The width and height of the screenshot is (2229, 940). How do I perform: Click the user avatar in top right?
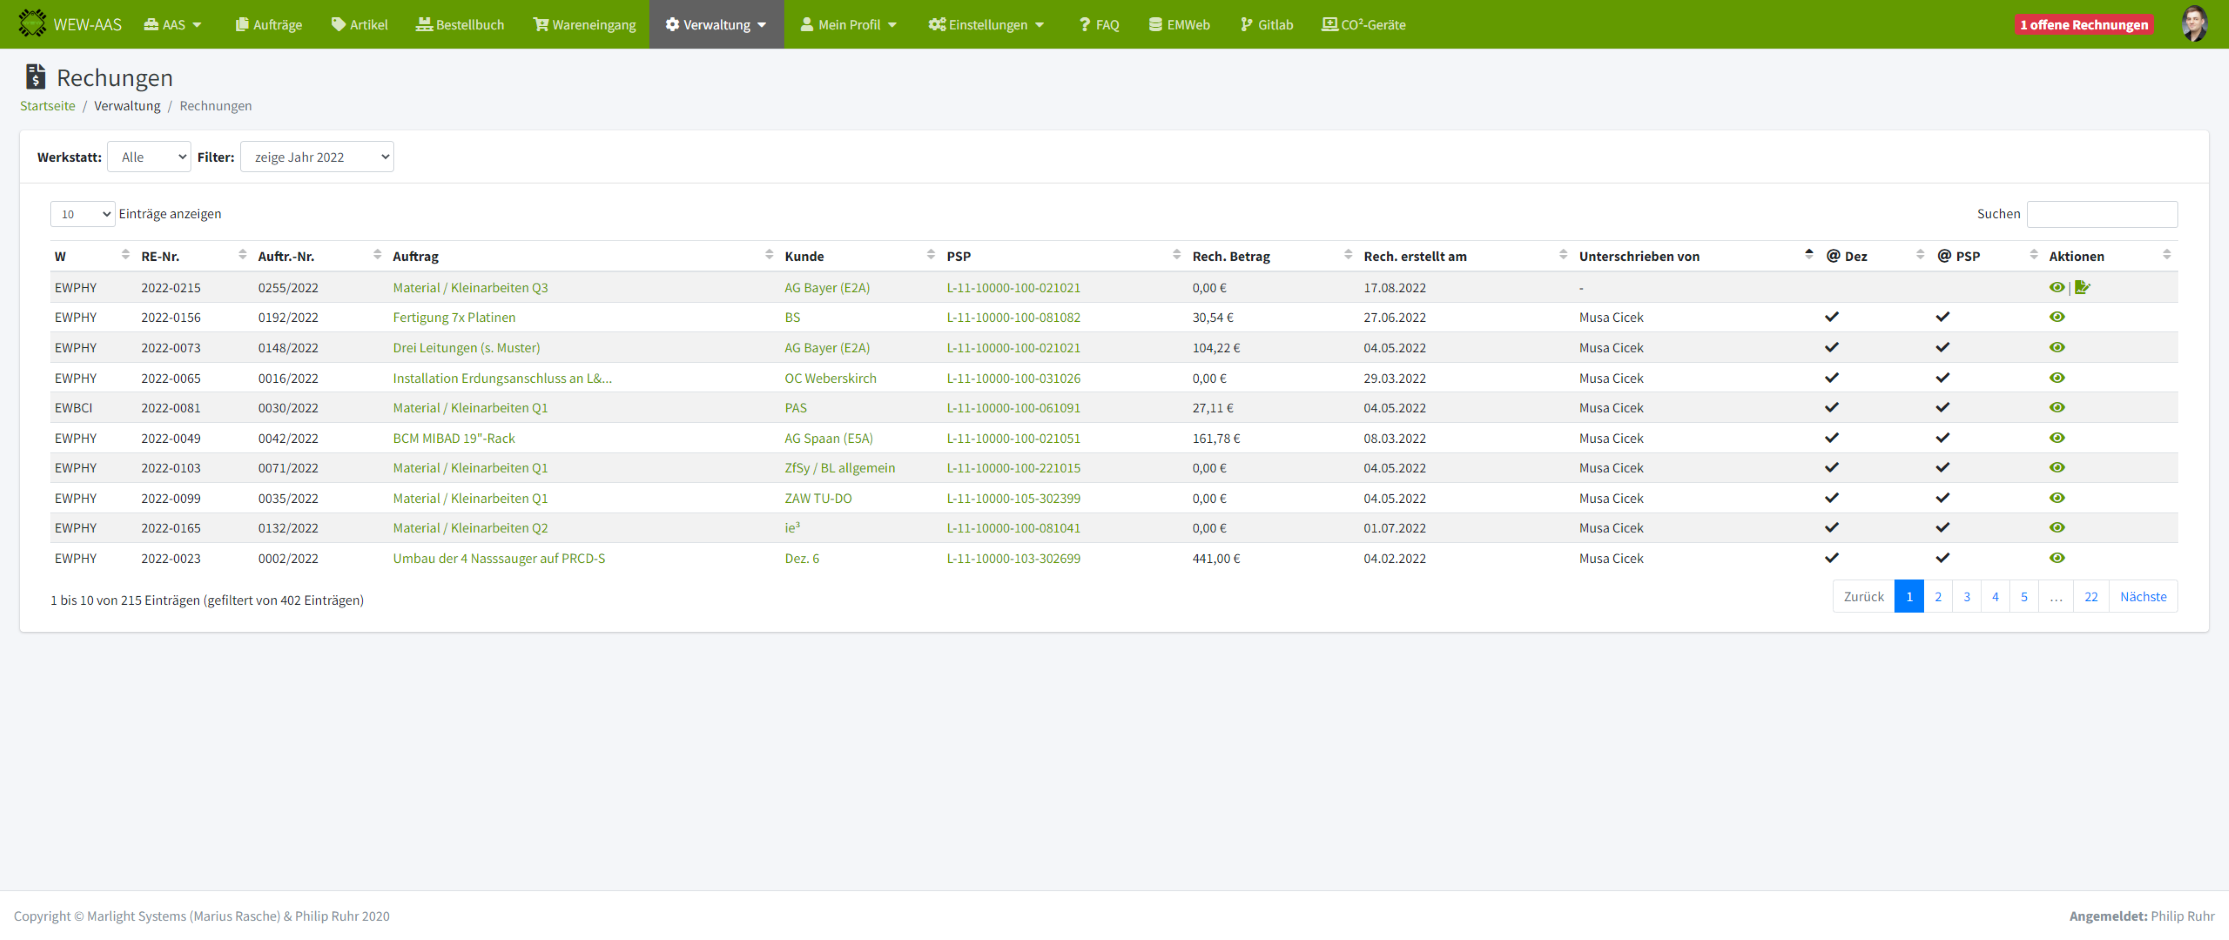(x=2194, y=24)
